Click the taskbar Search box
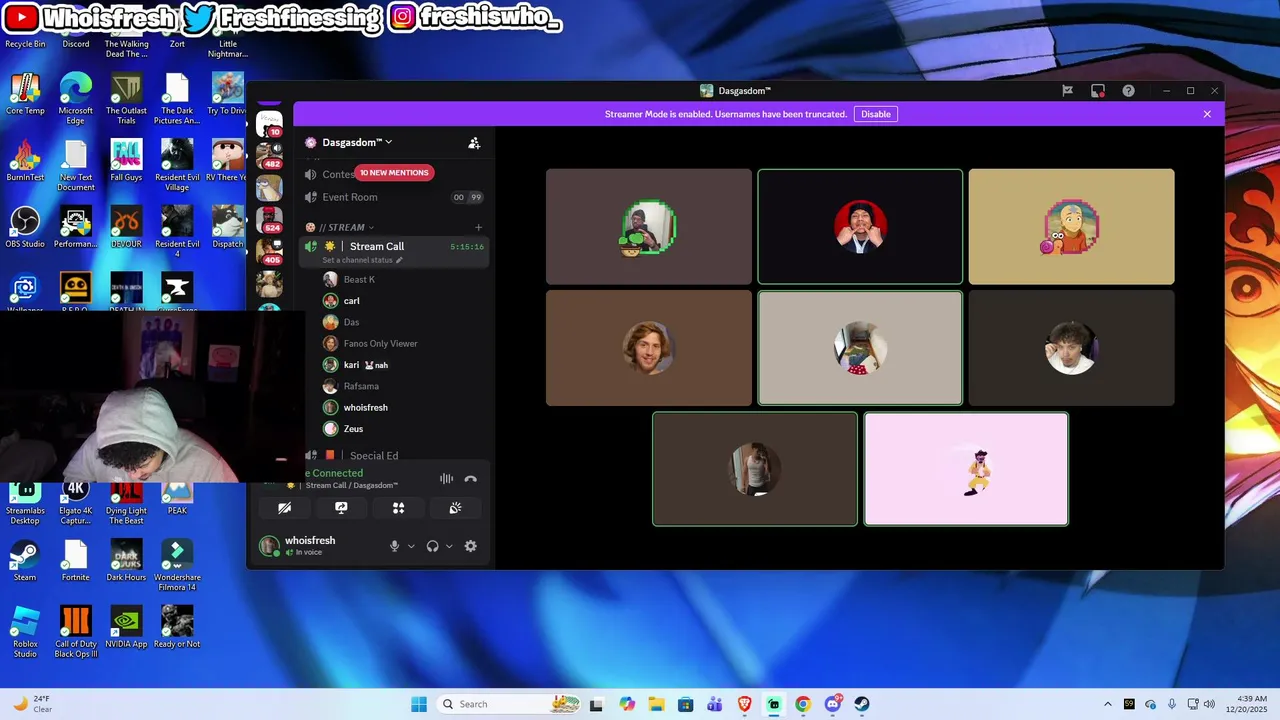This screenshot has width=1280, height=720. point(508,704)
